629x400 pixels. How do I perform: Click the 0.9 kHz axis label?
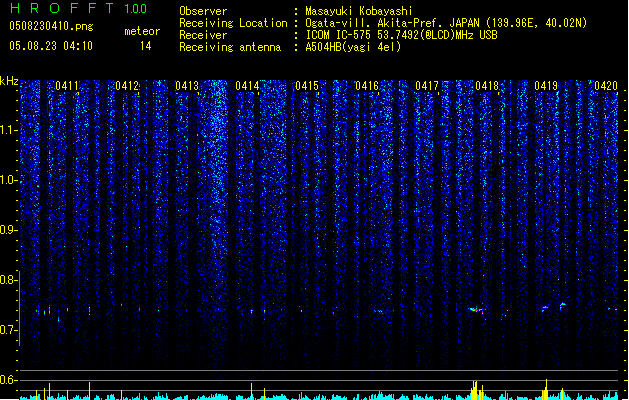coord(9,230)
